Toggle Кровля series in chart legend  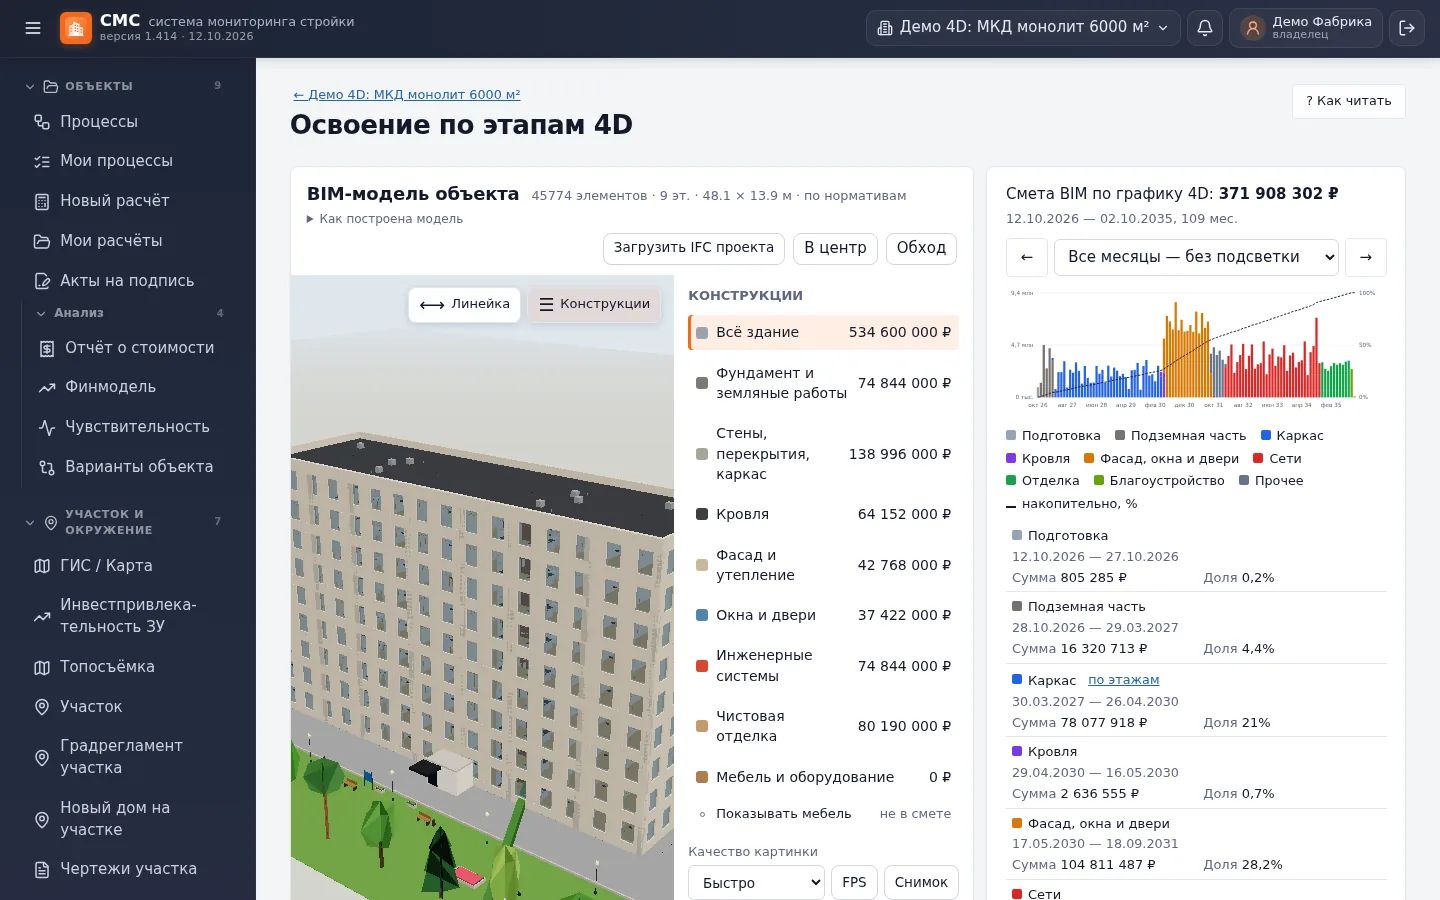1038,459
